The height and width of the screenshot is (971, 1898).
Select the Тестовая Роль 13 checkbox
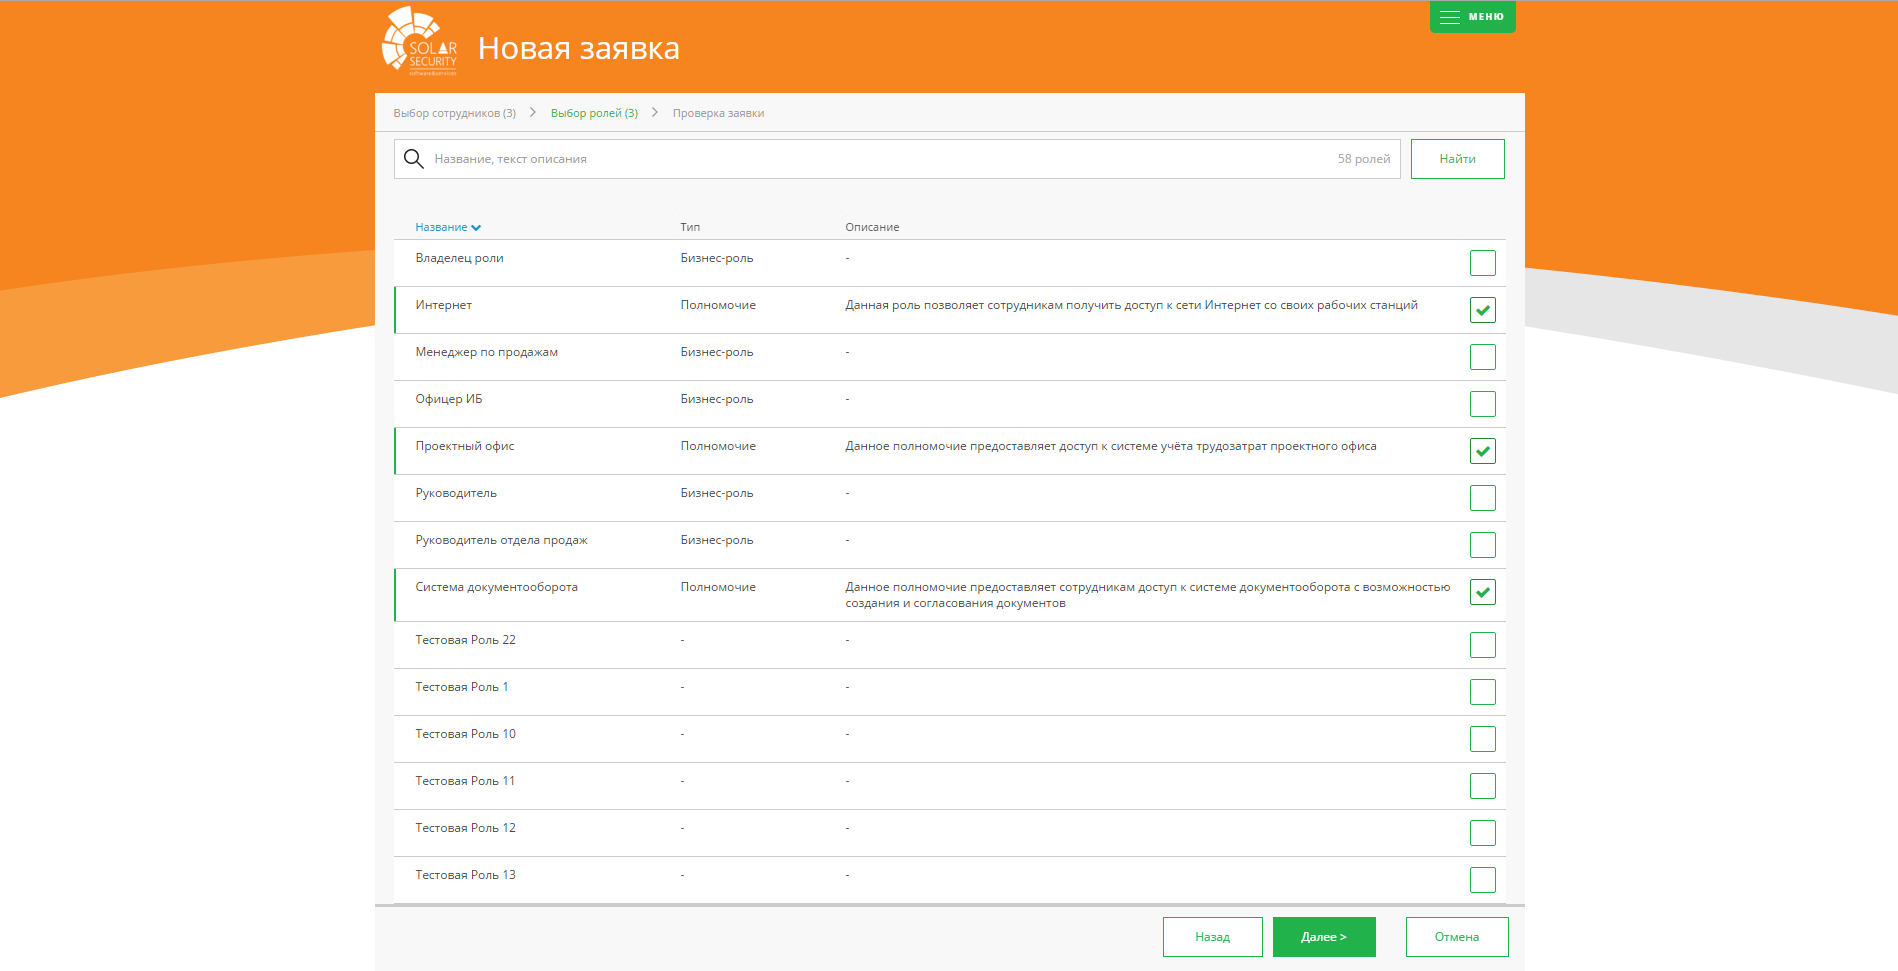[1482, 880]
